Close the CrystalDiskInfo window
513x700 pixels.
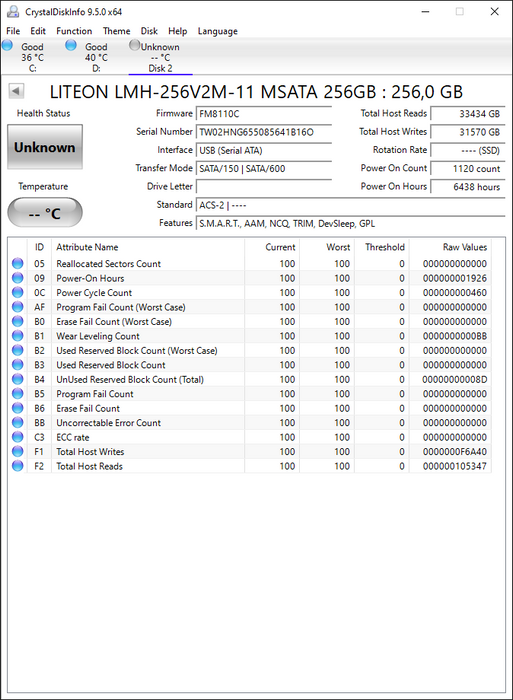pyautogui.click(x=494, y=12)
